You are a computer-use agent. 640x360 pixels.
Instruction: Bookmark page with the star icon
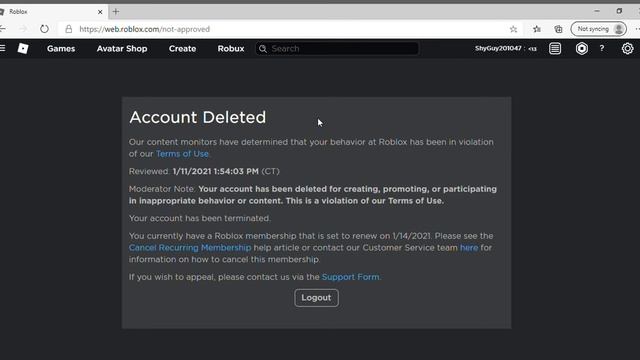click(513, 29)
